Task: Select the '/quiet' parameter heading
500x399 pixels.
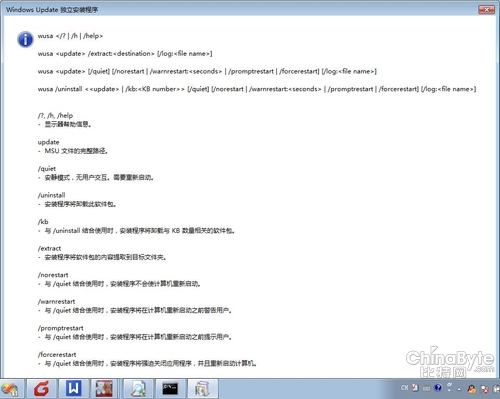Action: pos(47,169)
